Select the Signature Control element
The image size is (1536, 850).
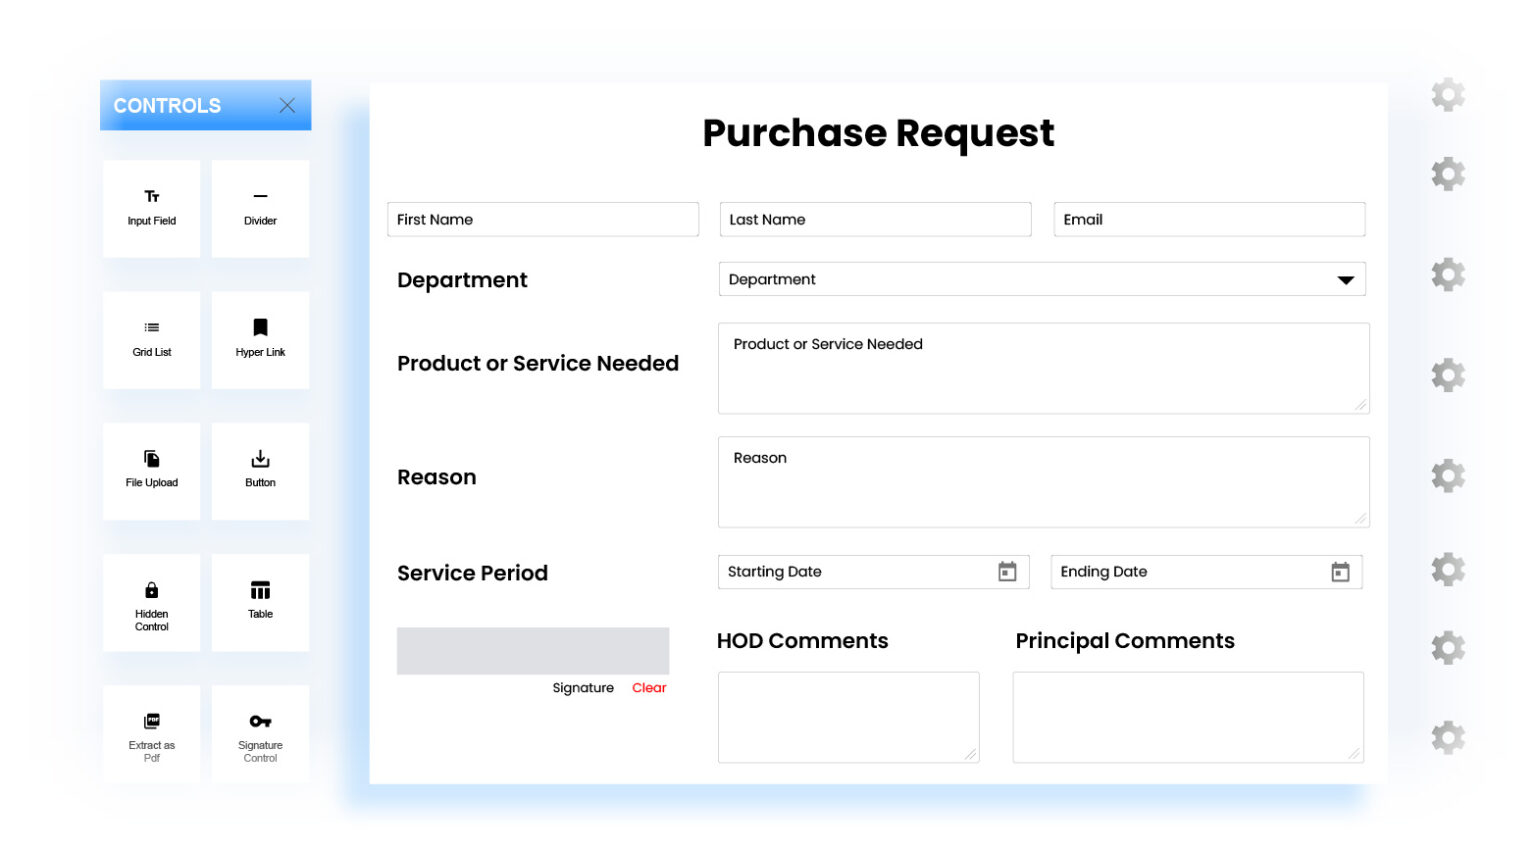(260, 733)
